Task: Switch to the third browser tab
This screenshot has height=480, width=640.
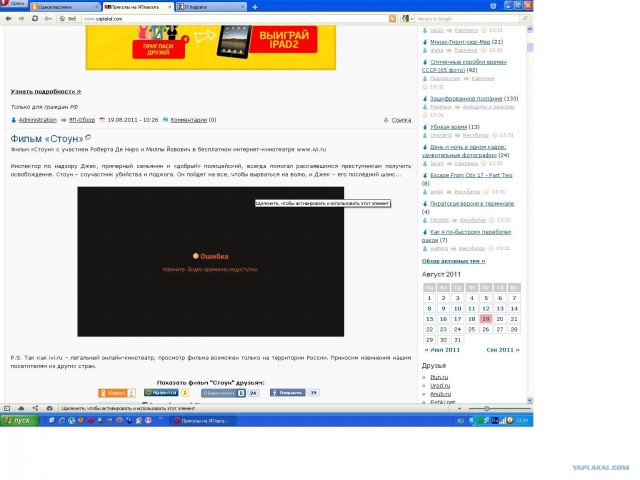Action: pyautogui.click(x=211, y=7)
